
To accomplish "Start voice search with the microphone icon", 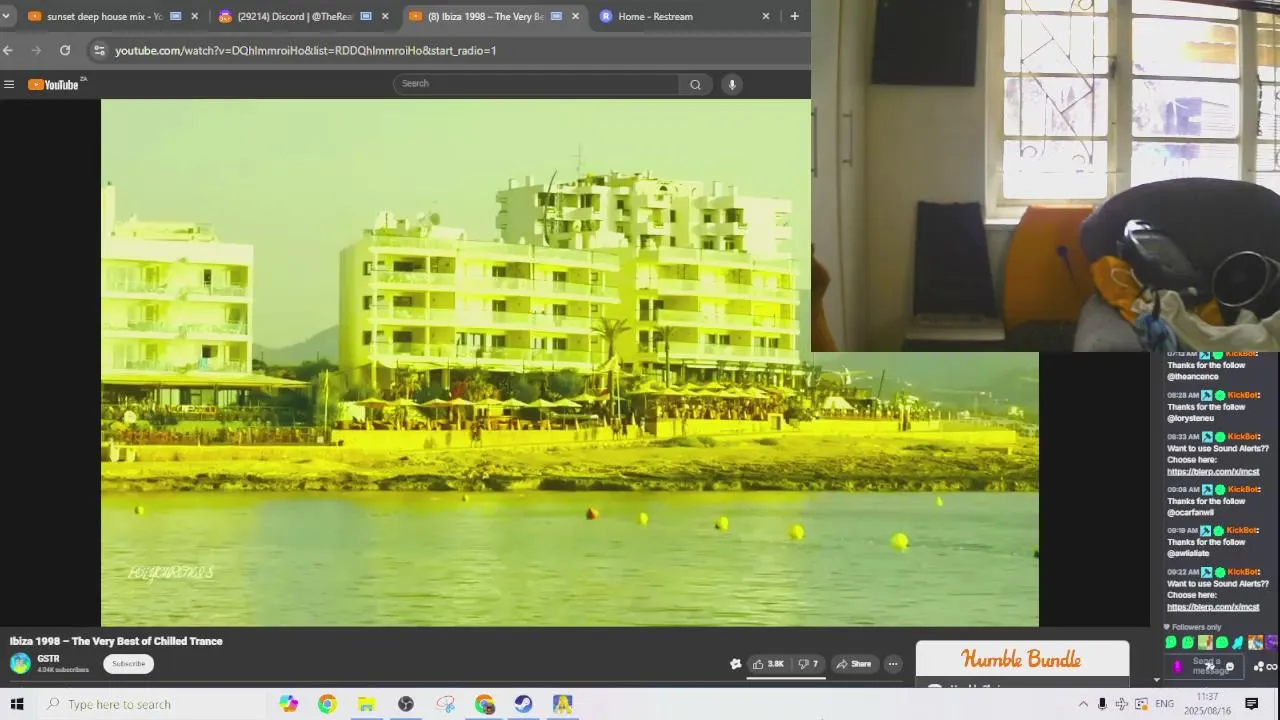I will pyautogui.click(x=732, y=85).
